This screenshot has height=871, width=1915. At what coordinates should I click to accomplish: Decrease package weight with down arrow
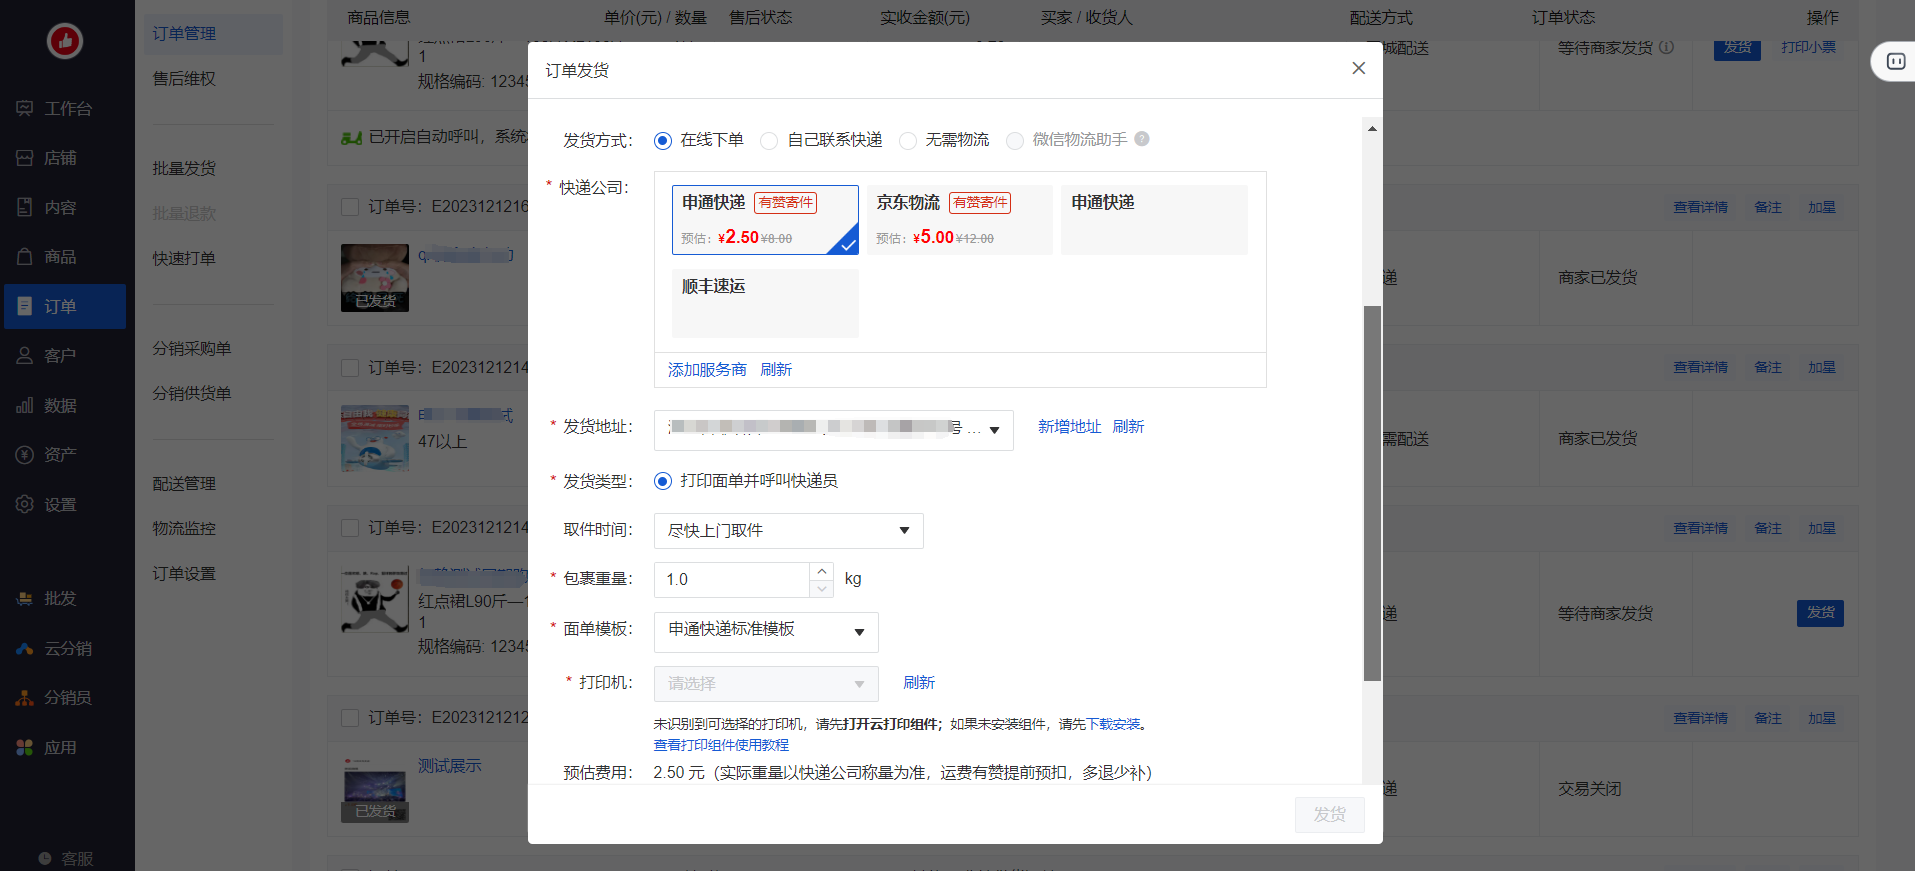(821, 588)
